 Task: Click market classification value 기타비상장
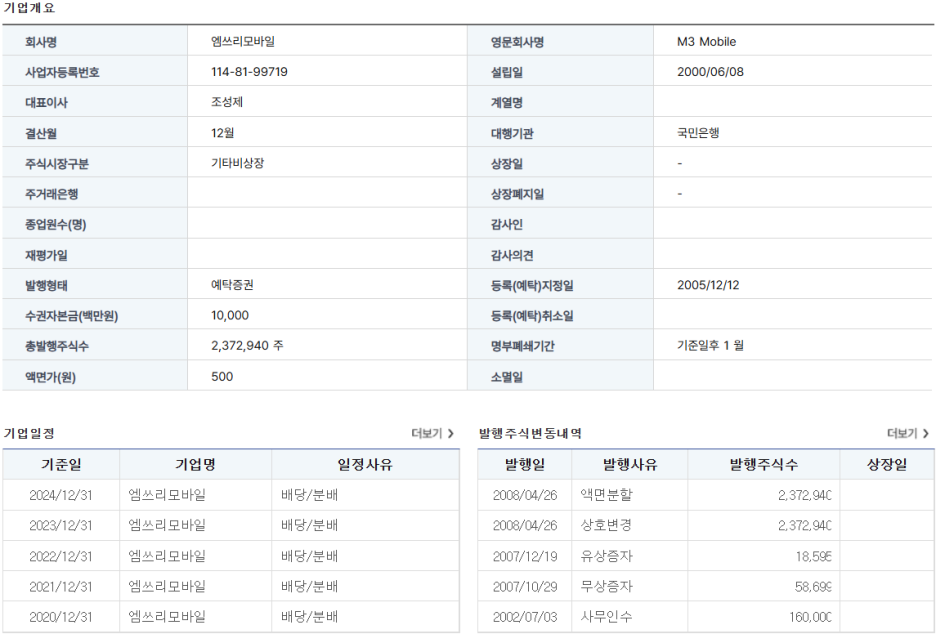[237, 163]
